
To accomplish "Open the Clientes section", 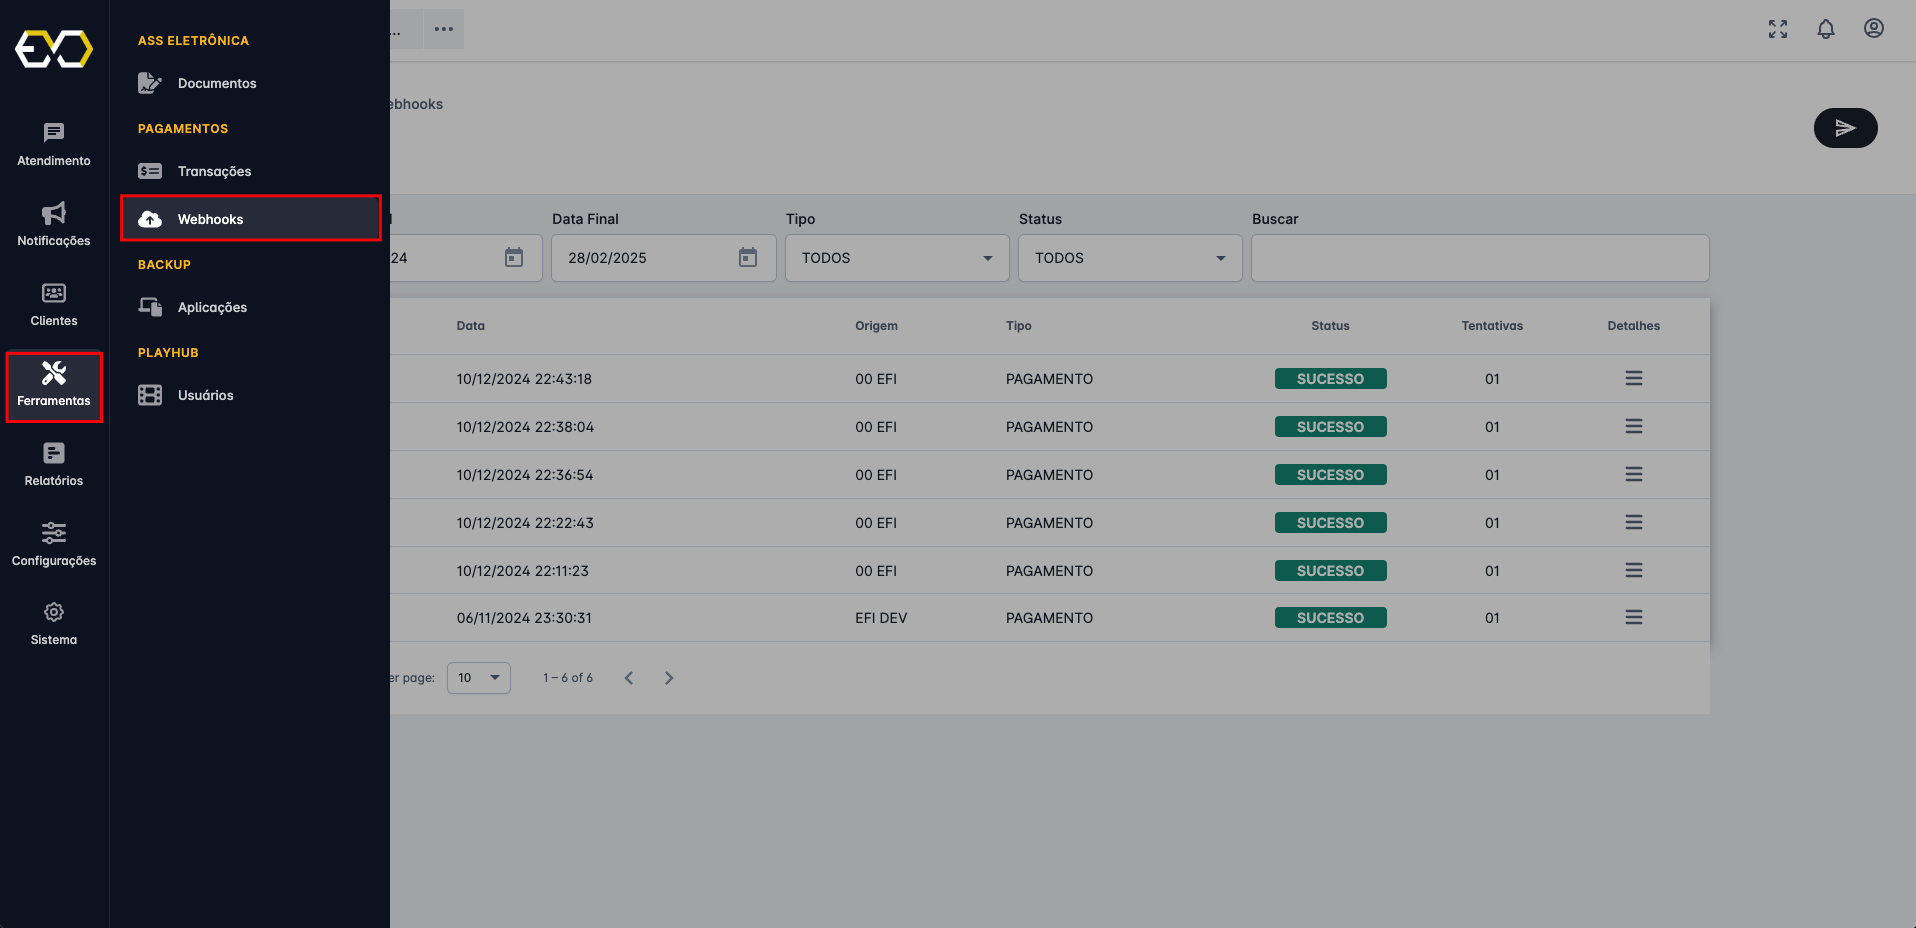I will coord(53,305).
